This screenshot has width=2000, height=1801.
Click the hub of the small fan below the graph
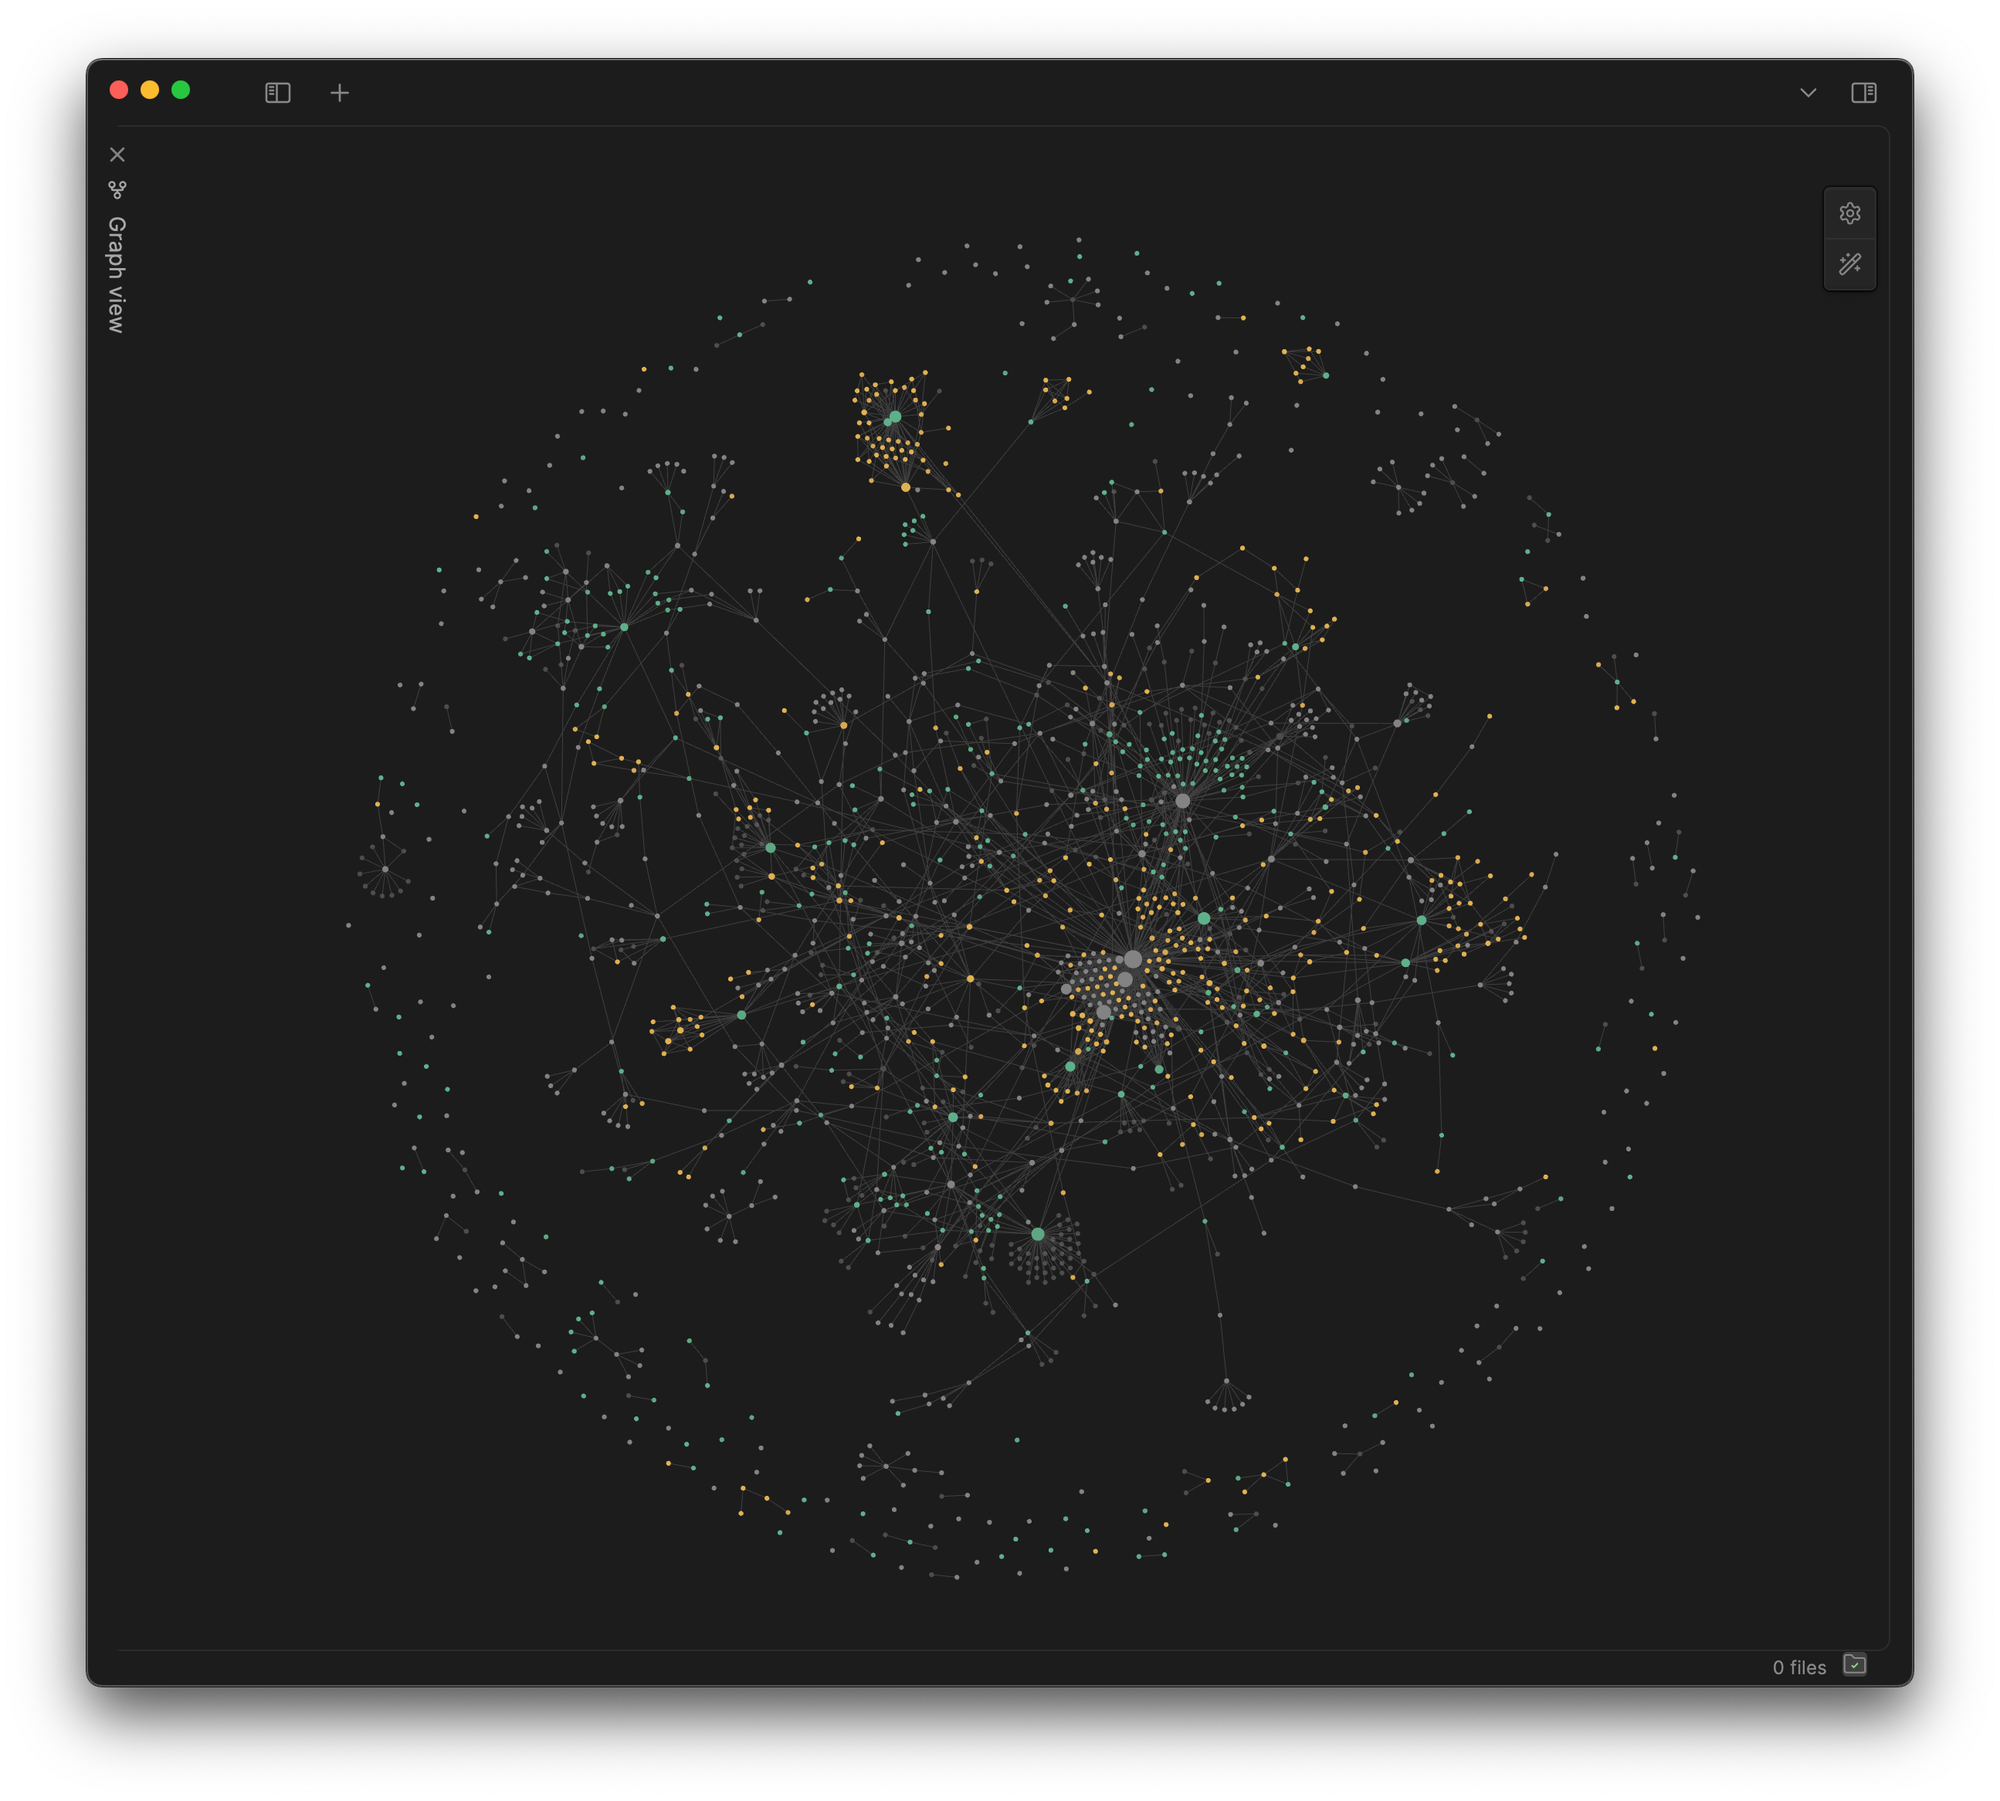(x=1227, y=1381)
